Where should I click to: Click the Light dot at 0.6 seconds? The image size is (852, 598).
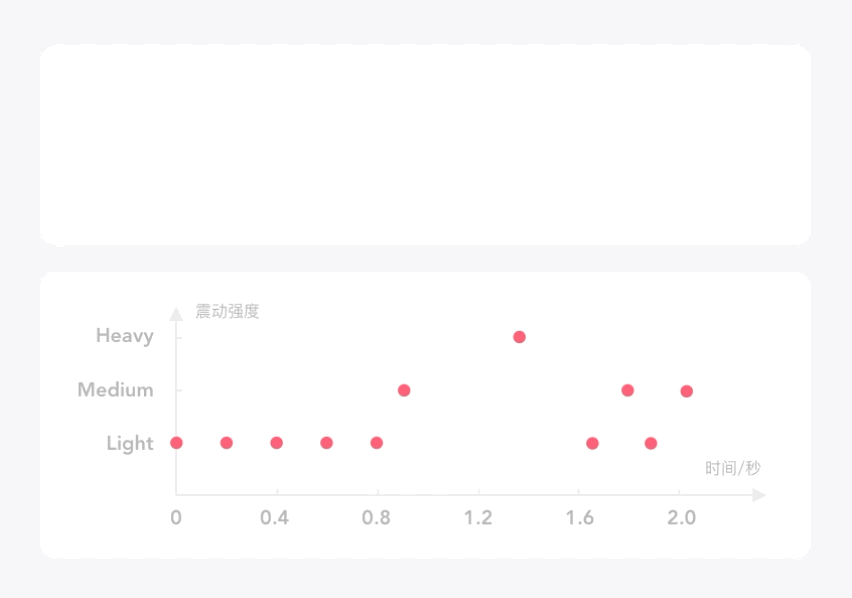click(x=327, y=443)
